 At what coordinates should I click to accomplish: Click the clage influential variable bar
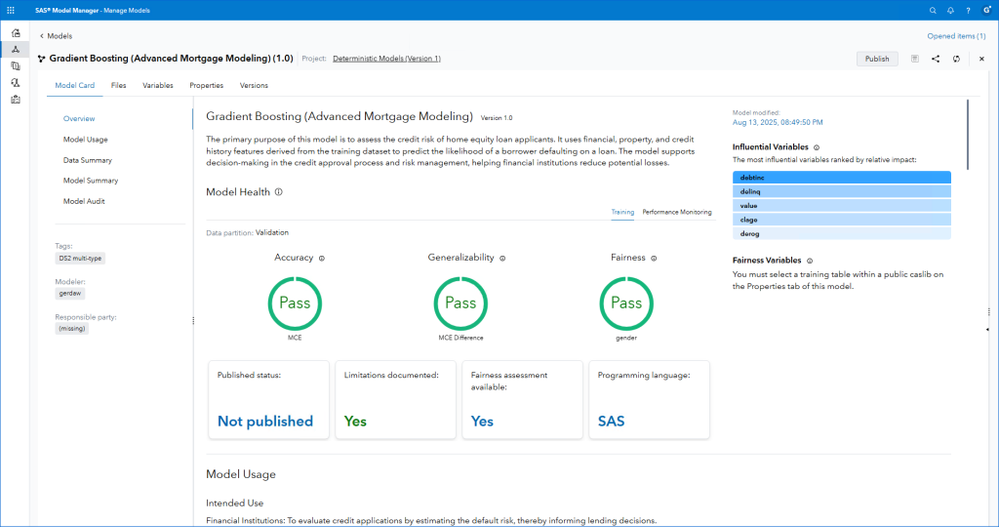point(842,219)
